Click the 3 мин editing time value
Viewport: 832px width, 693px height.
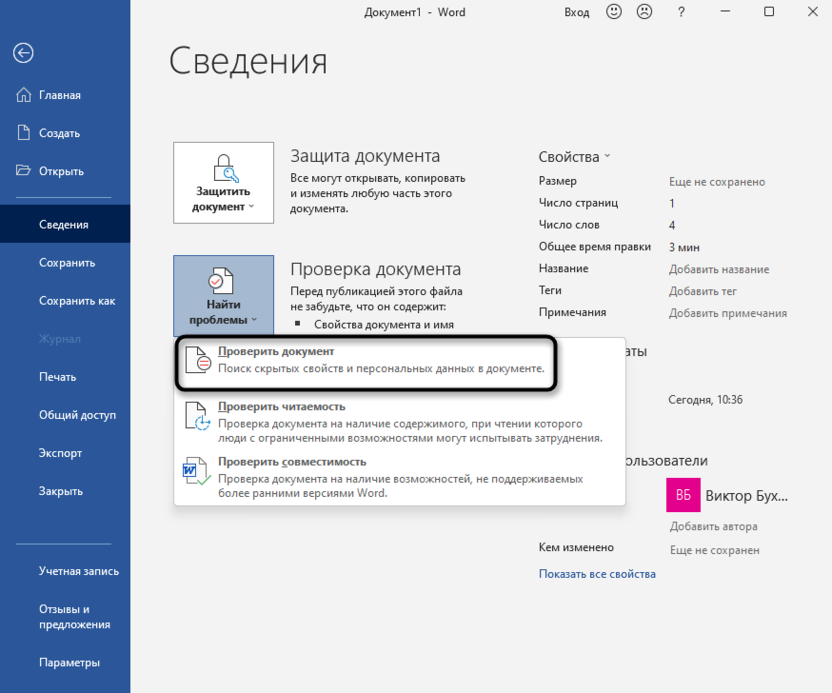click(x=684, y=247)
